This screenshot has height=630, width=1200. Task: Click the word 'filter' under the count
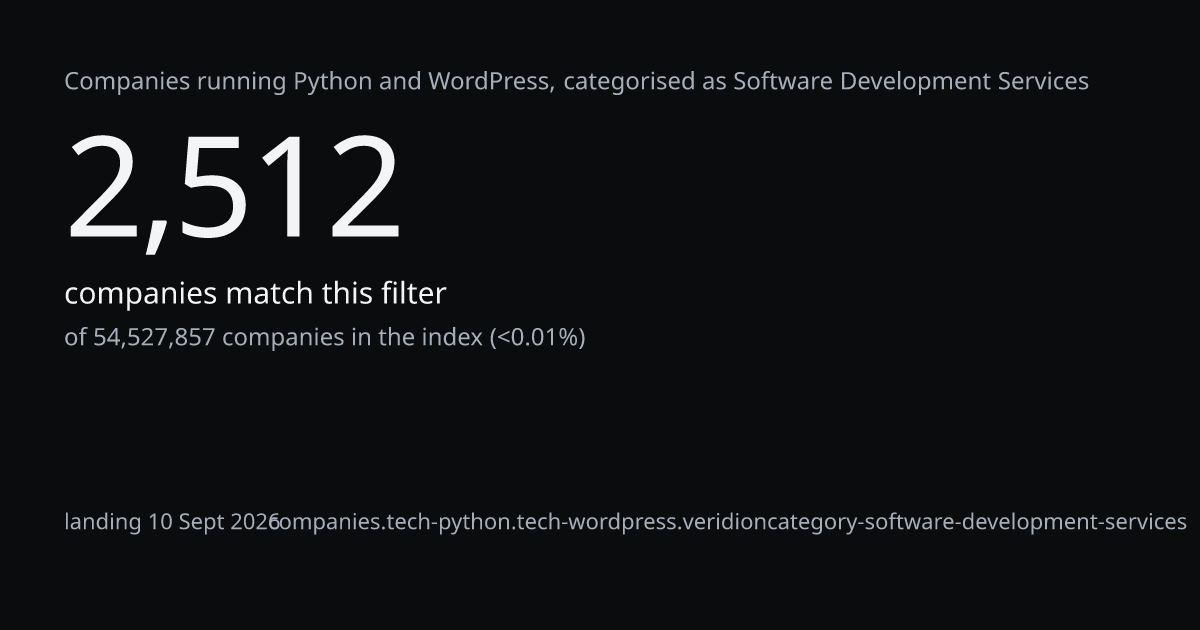point(413,293)
